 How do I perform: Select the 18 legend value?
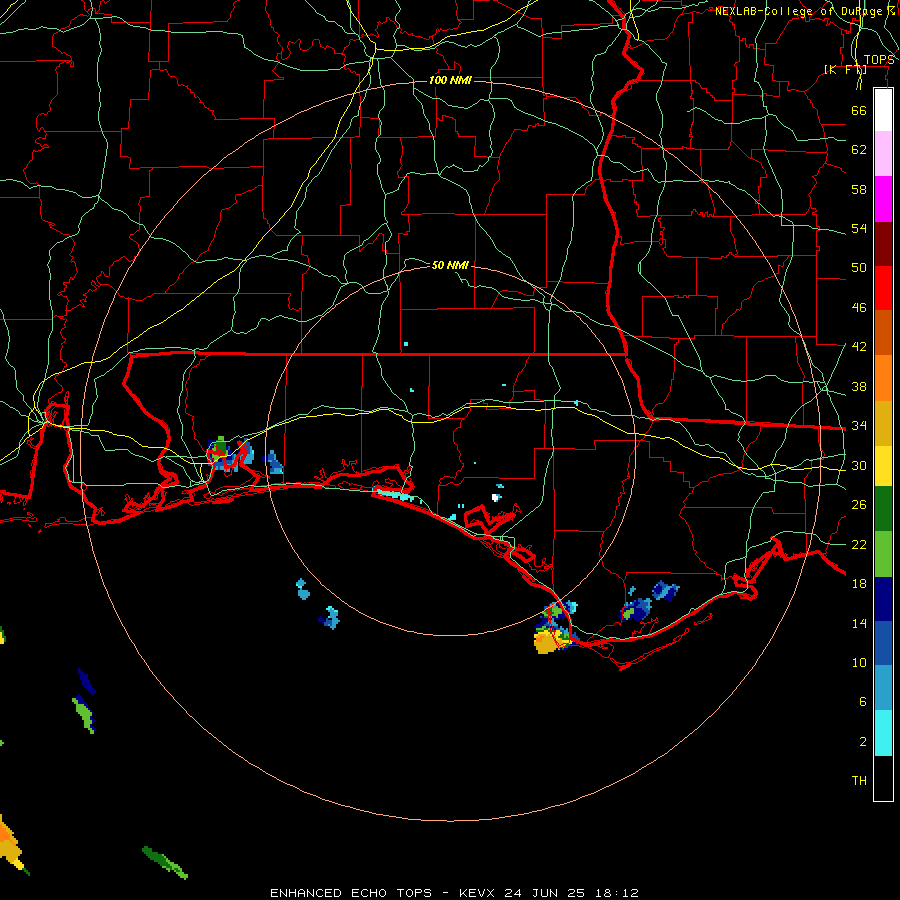click(x=859, y=584)
